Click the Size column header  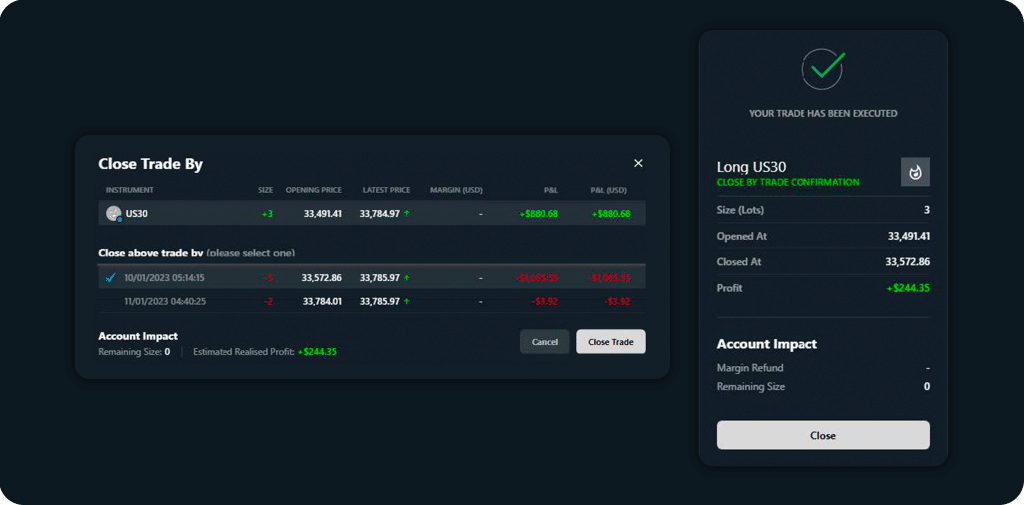click(265, 190)
